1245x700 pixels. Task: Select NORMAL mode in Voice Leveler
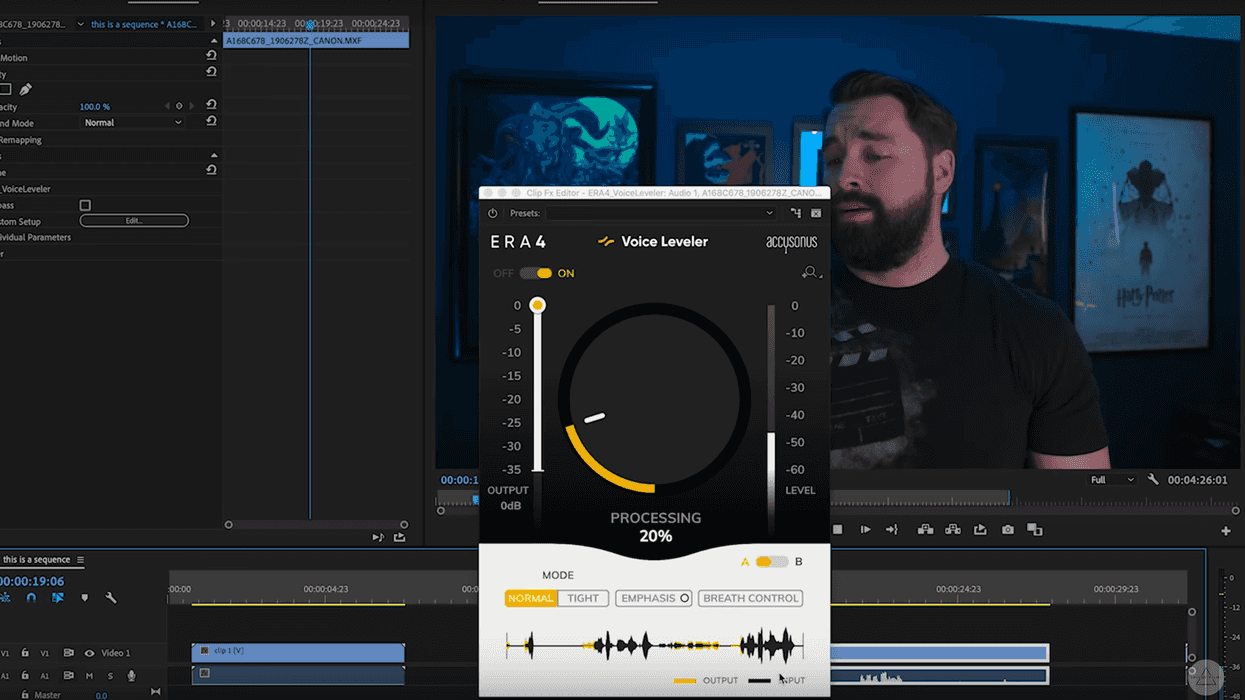pos(531,598)
